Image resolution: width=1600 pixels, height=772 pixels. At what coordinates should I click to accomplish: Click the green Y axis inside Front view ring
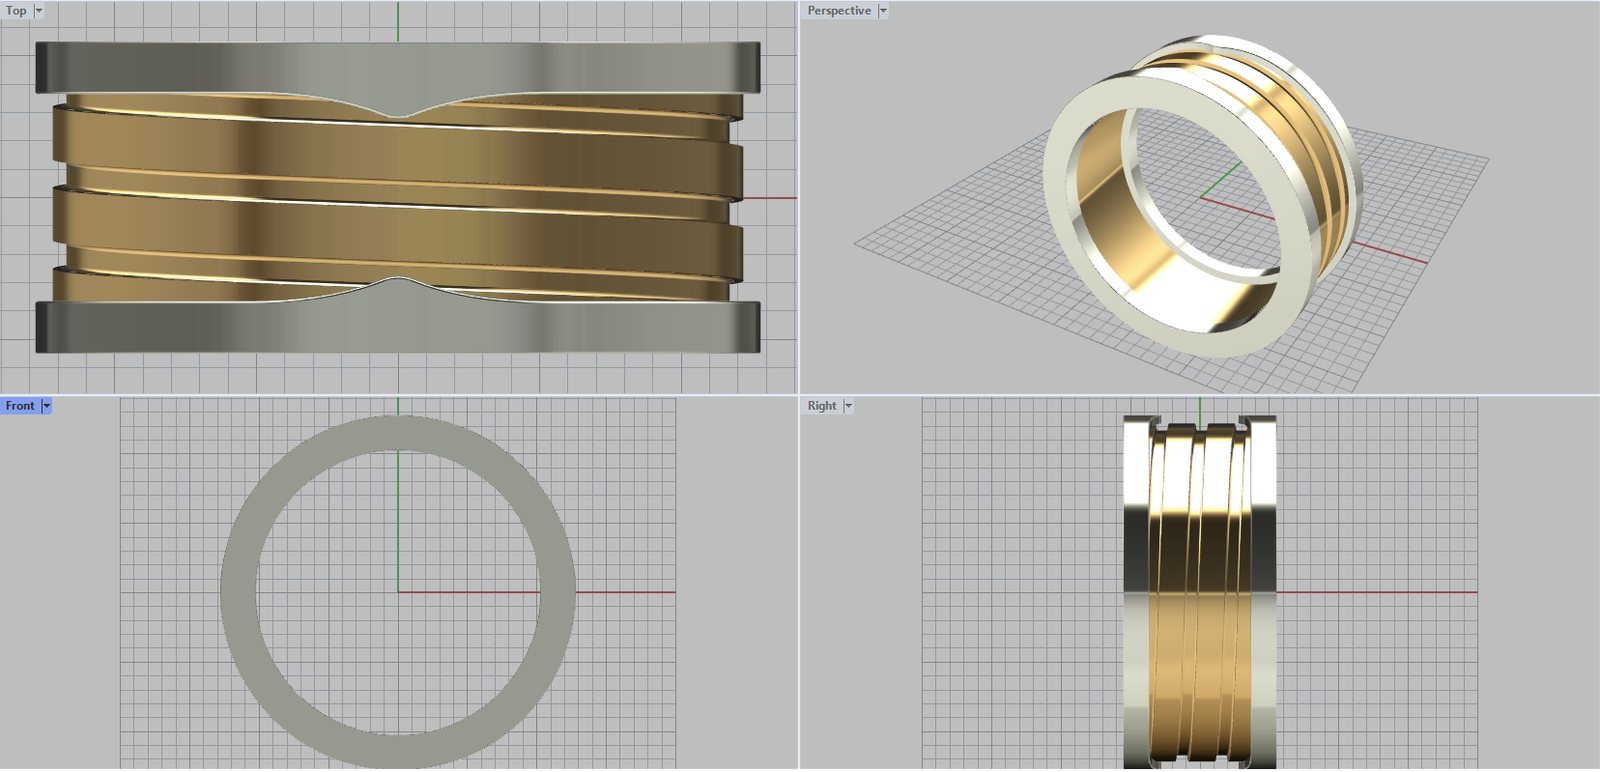point(398,520)
